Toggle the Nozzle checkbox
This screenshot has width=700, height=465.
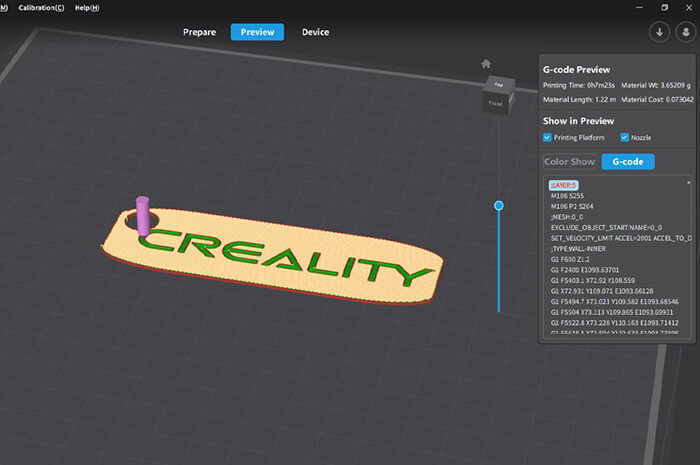625,137
